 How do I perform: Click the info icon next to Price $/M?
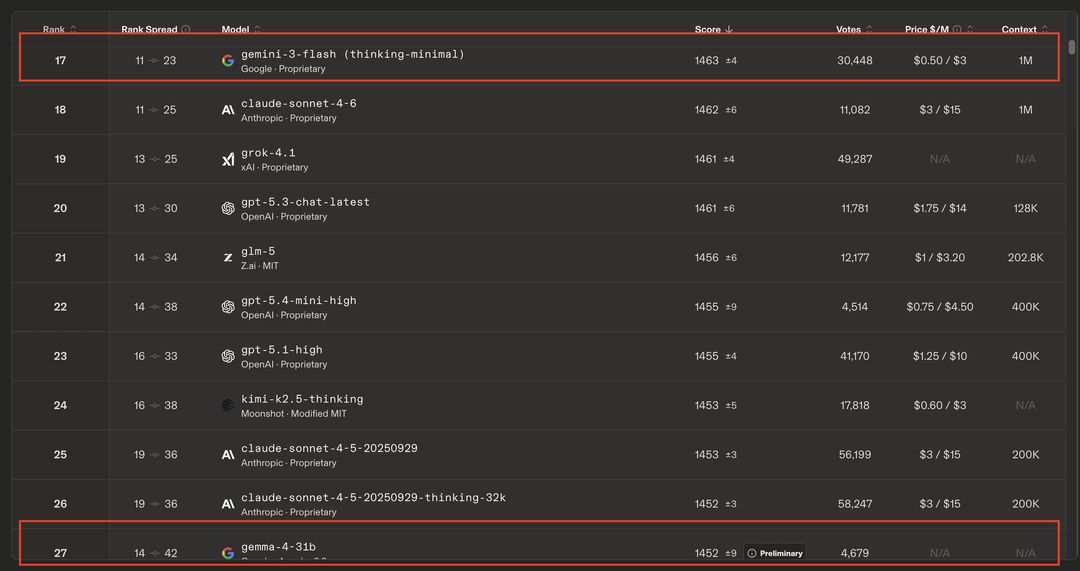point(957,30)
